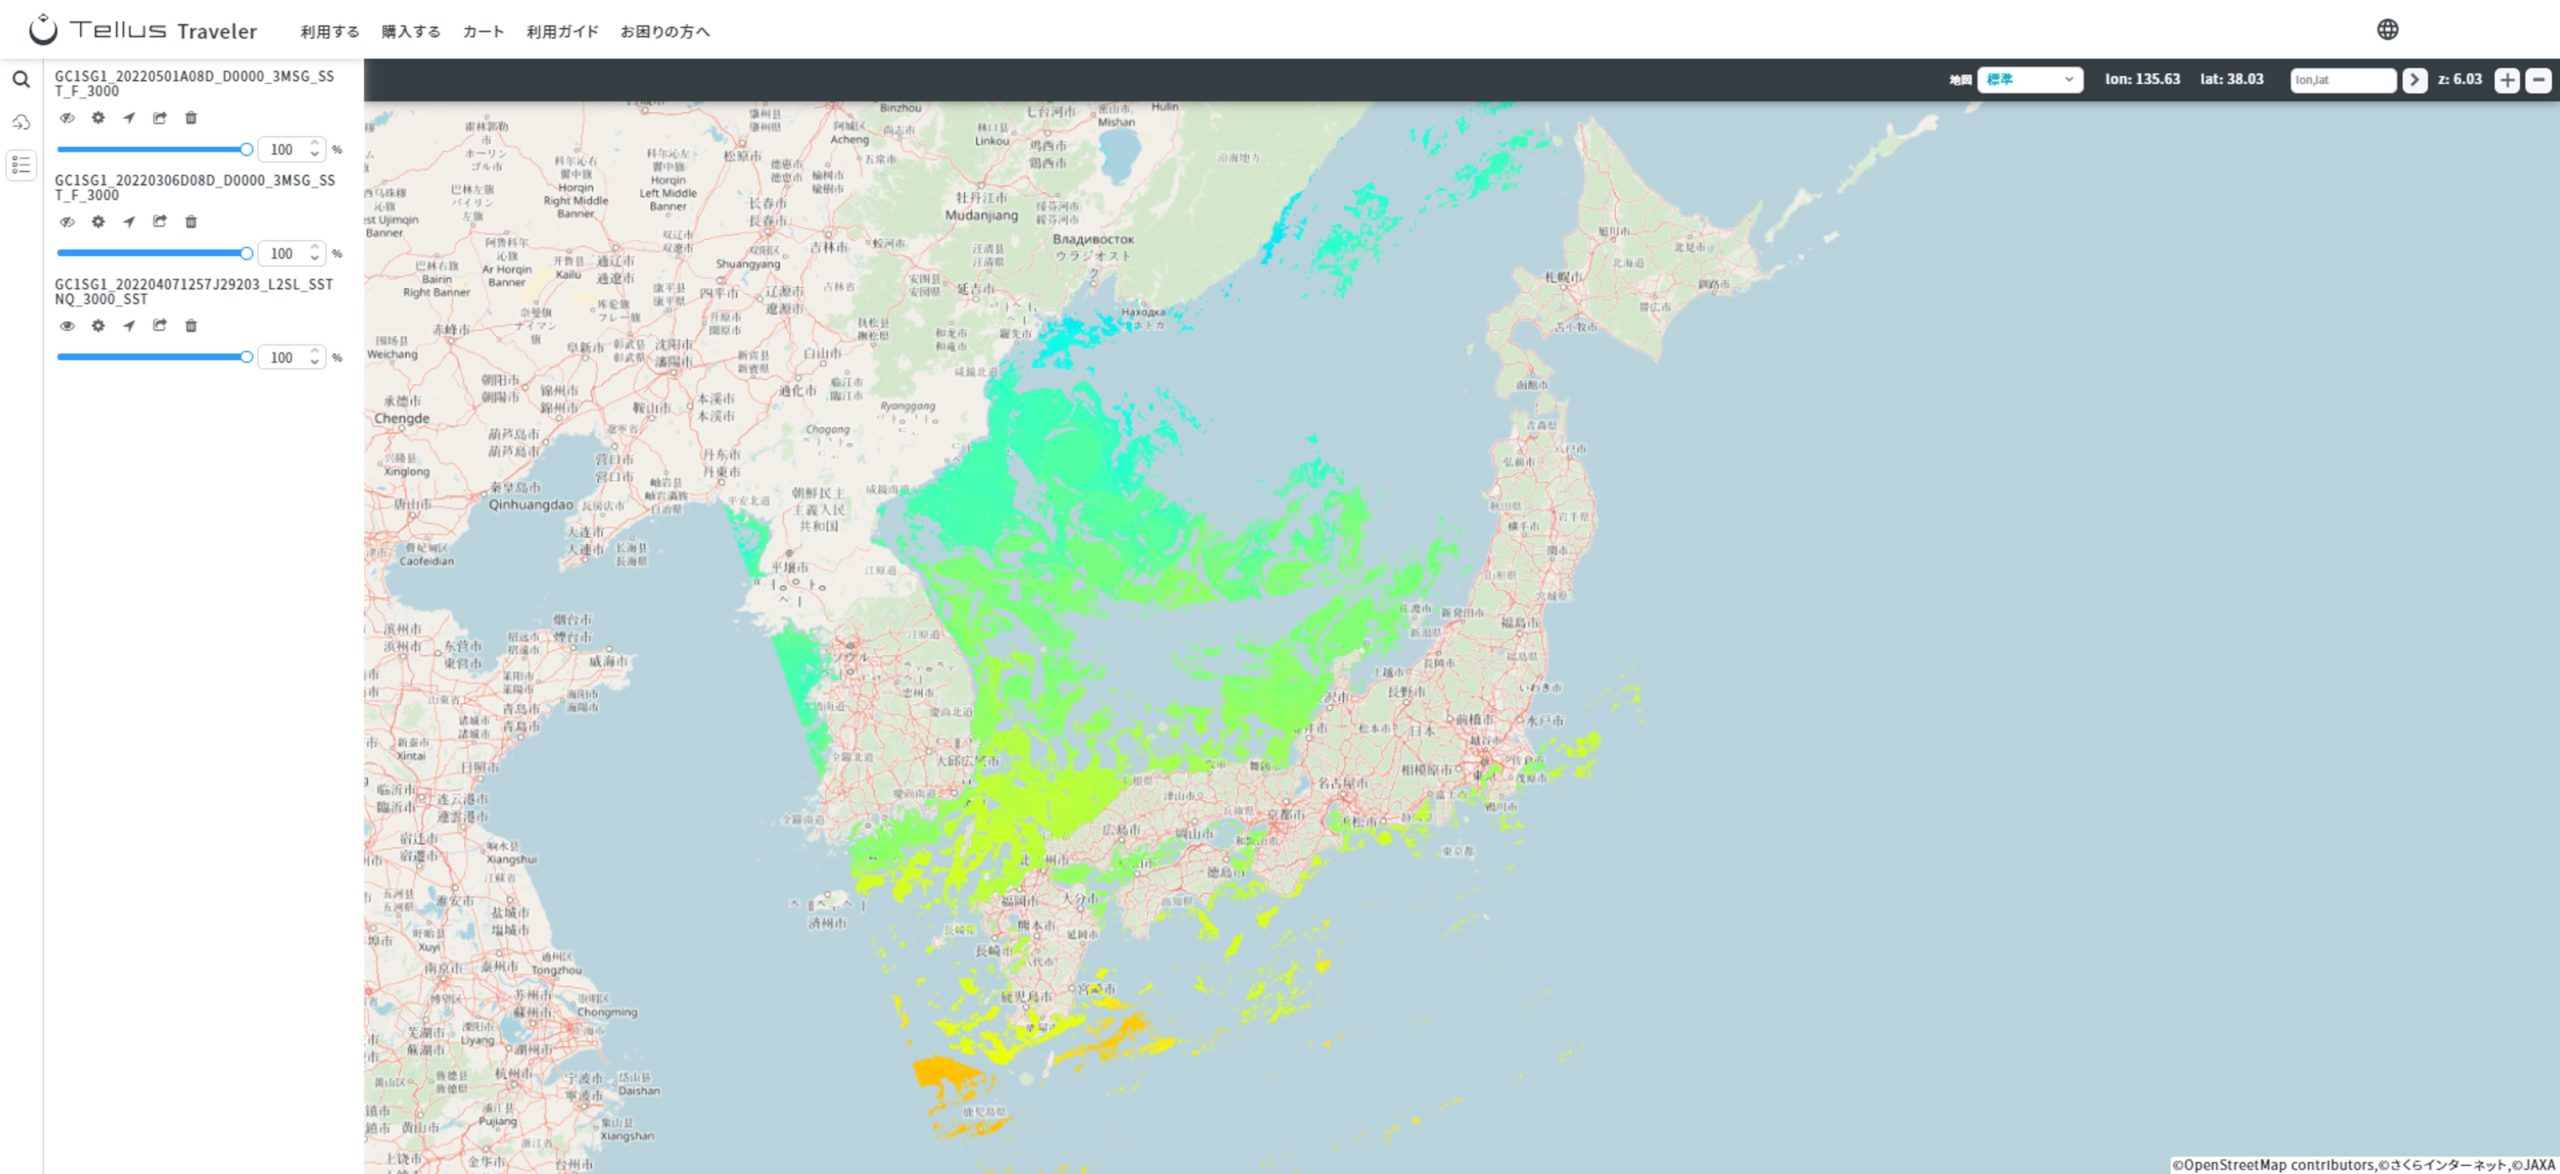Click the Tellus Traveler logo
Screen dimensions: 2560x1174
click(143, 30)
